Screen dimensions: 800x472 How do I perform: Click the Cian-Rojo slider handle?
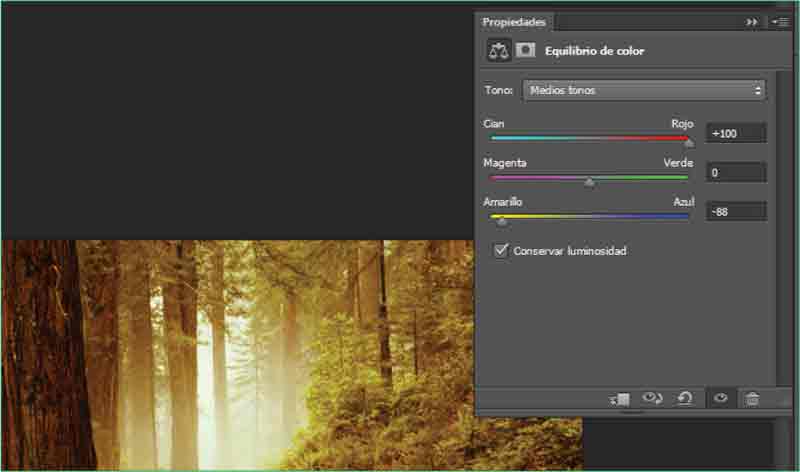(689, 143)
